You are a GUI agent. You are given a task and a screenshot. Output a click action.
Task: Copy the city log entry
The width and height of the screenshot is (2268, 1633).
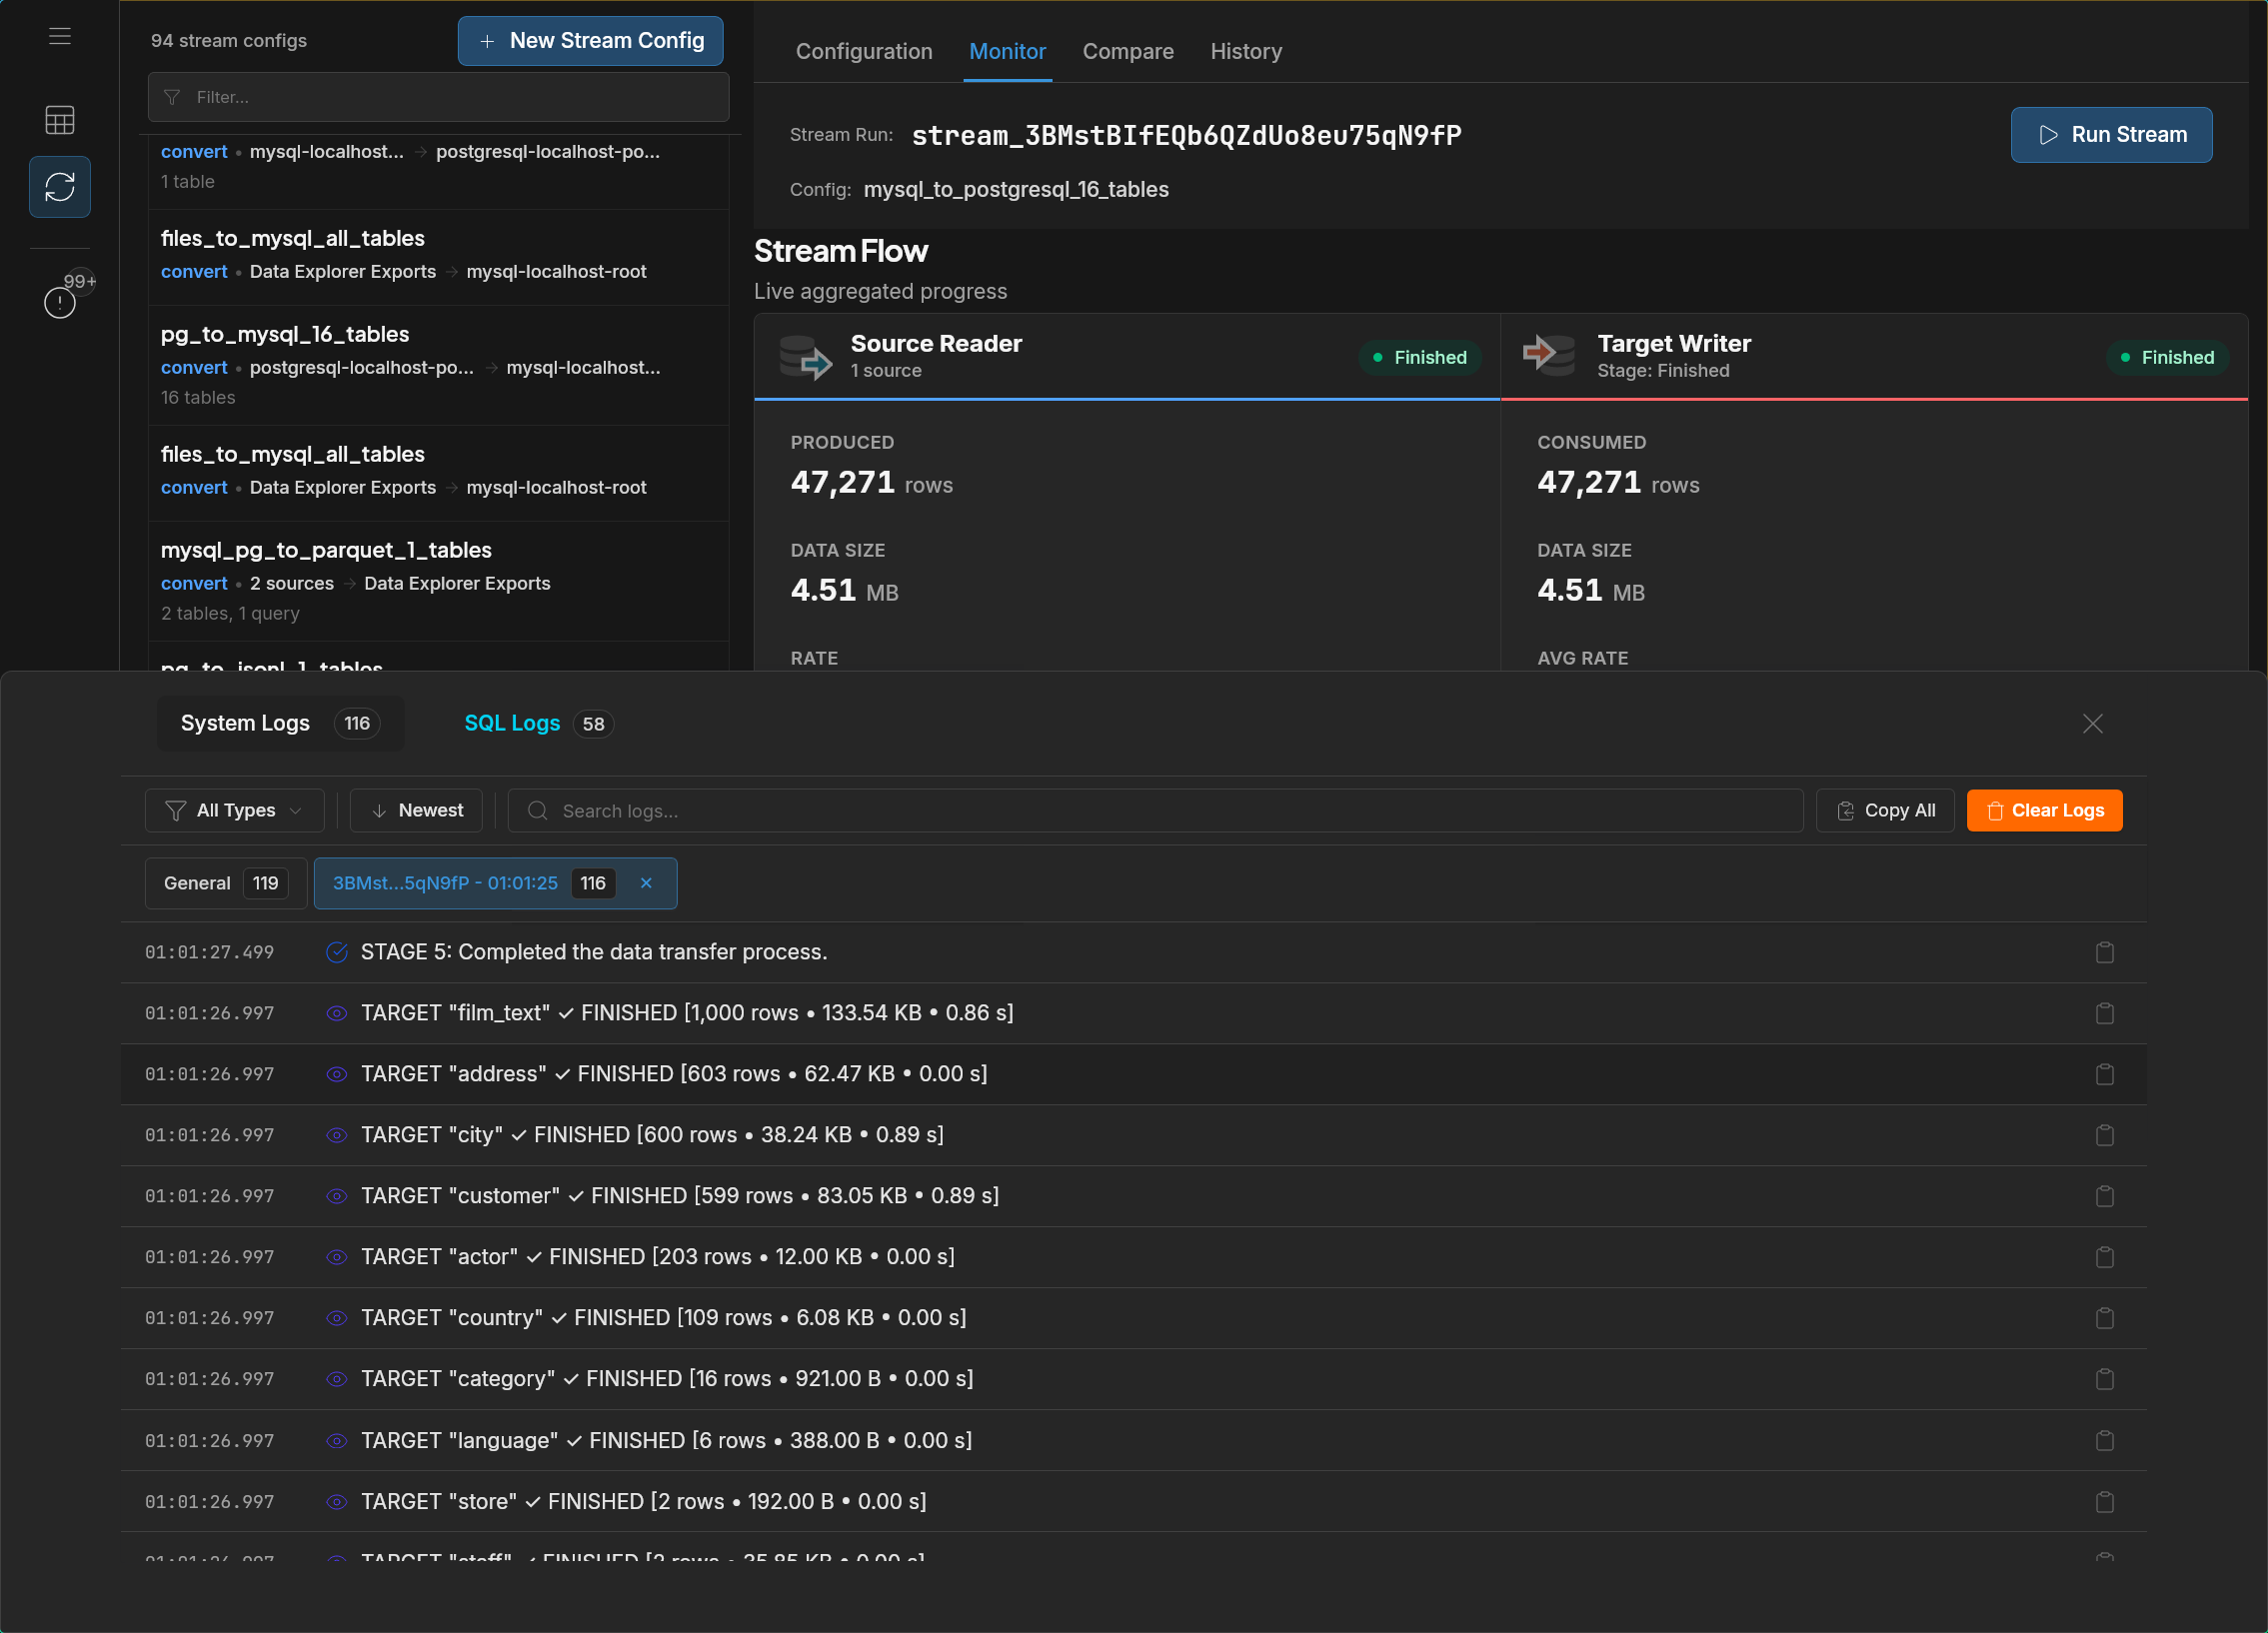click(x=2104, y=1135)
